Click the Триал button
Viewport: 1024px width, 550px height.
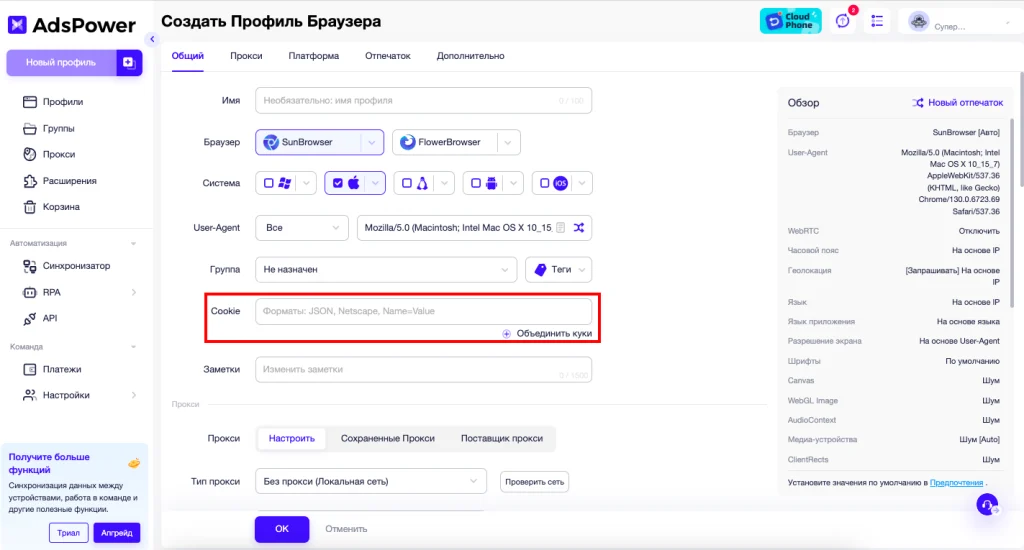(x=68, y=533)
